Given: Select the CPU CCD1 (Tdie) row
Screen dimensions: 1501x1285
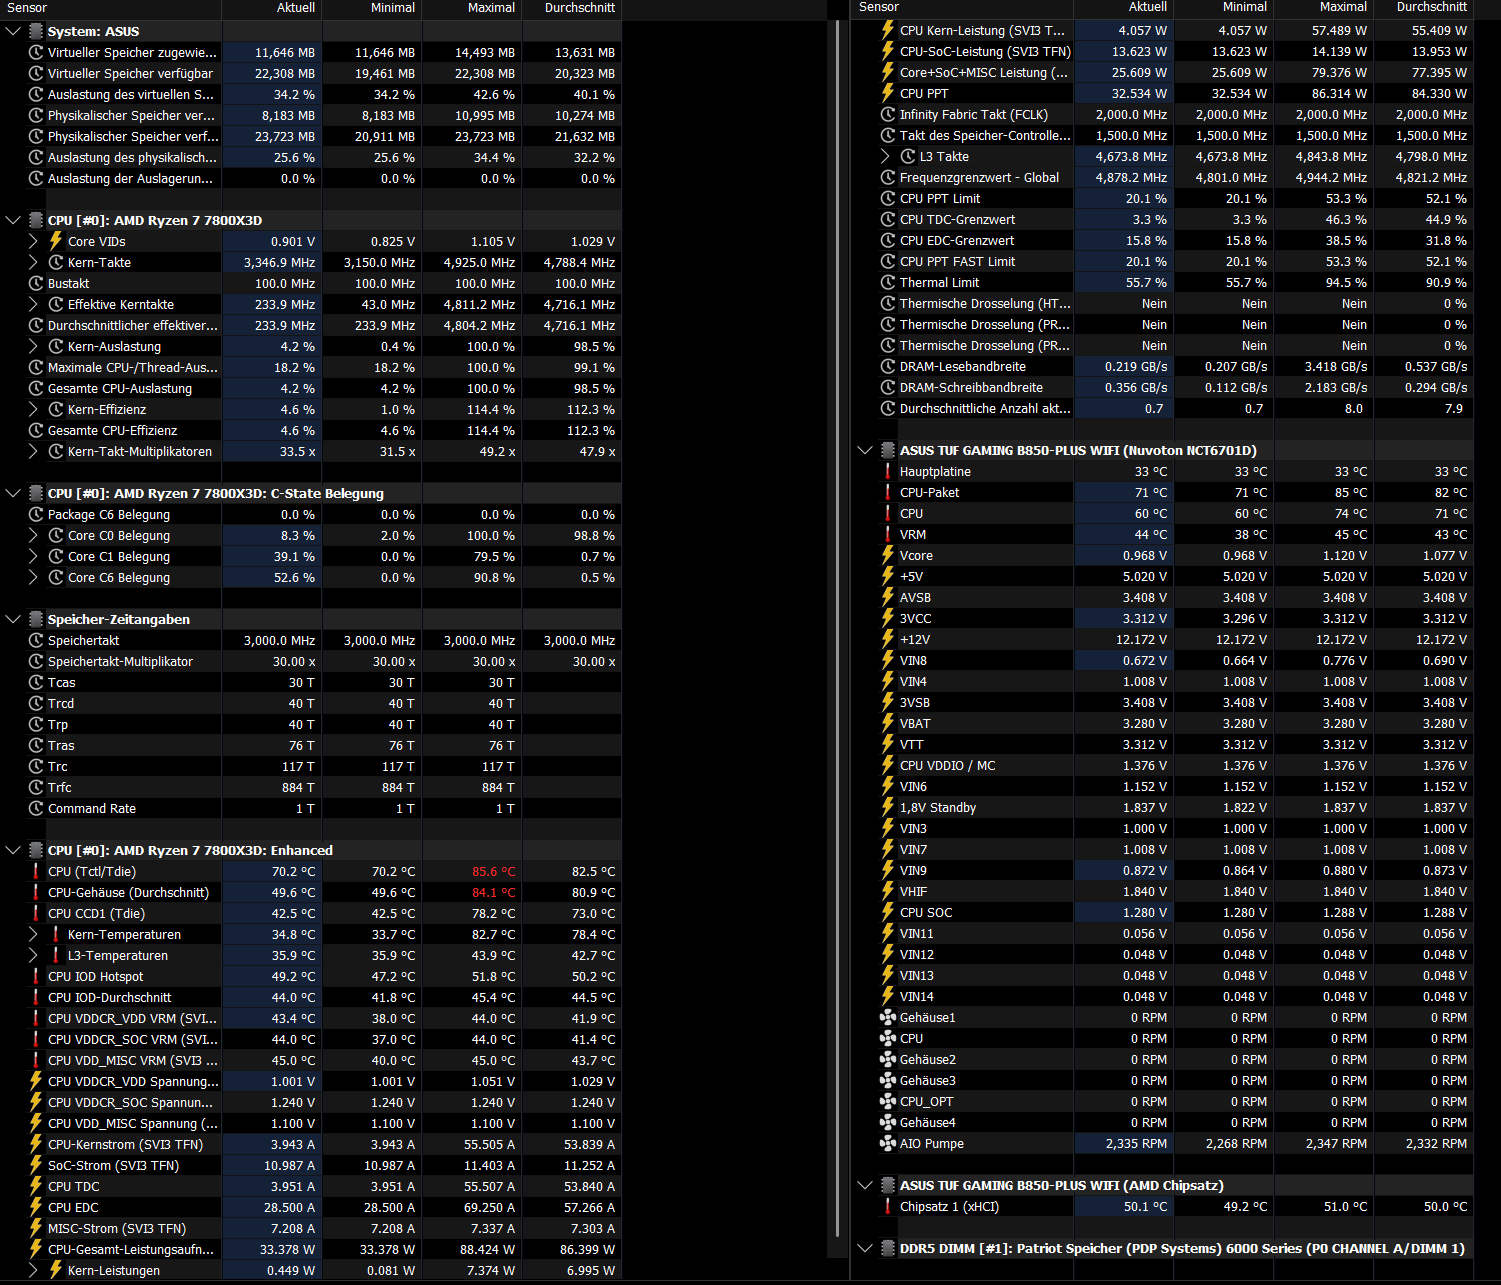Looking at the screenshot, I should (x=311, y=913).
